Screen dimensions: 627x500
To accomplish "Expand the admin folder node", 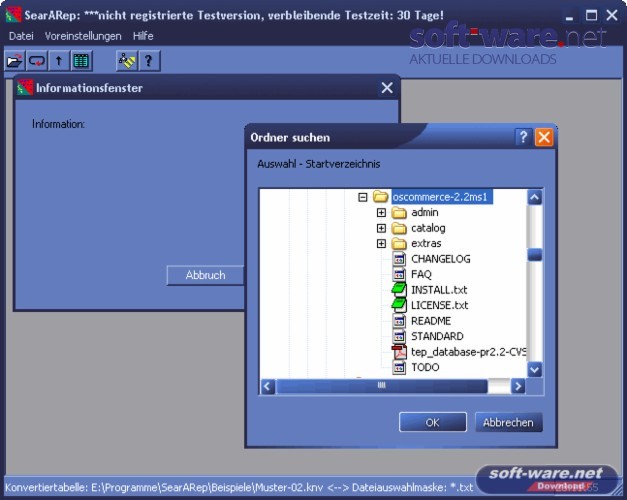I will [381, 212].
